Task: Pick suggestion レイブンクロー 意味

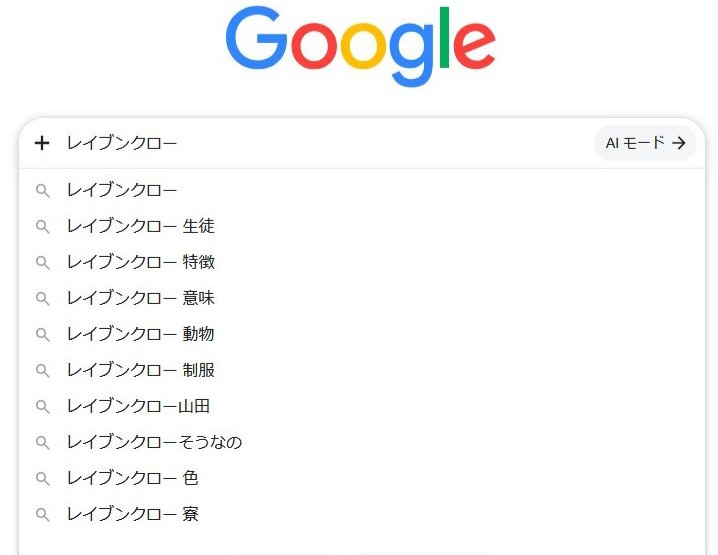Action: (x=362, y=298)
